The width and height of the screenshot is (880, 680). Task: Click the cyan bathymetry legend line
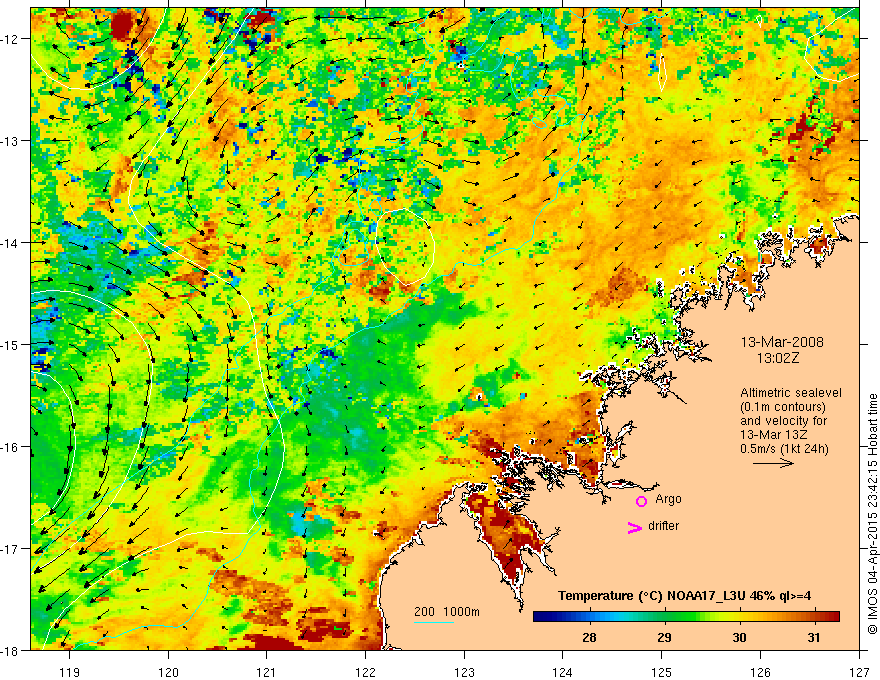click(434, 622)
